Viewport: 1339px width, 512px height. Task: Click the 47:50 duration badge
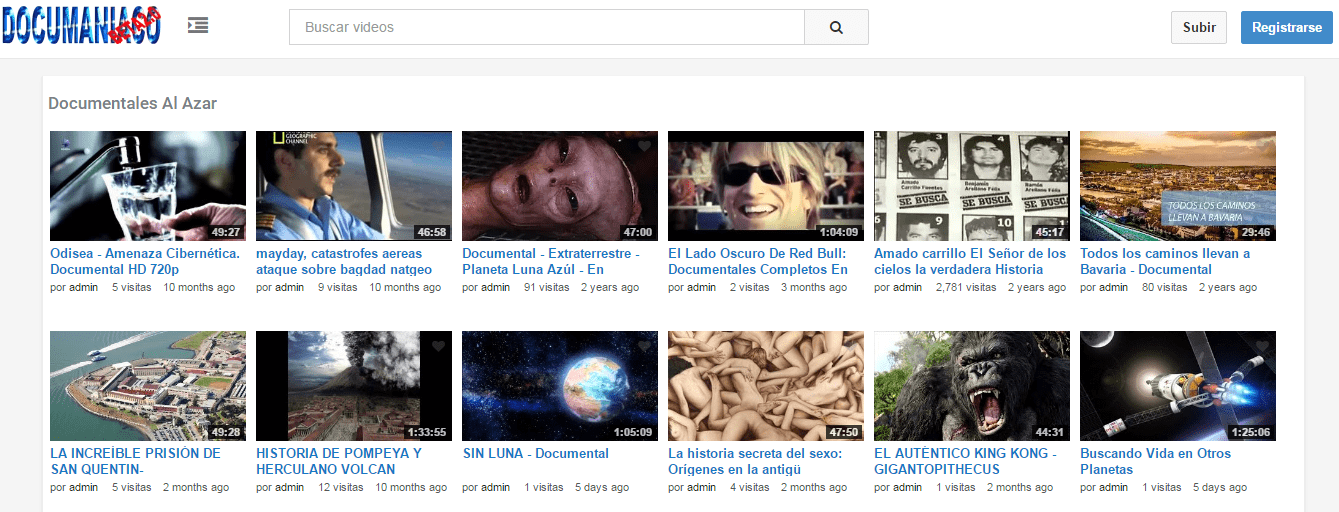pyautogui.click(x=844, y=432)
